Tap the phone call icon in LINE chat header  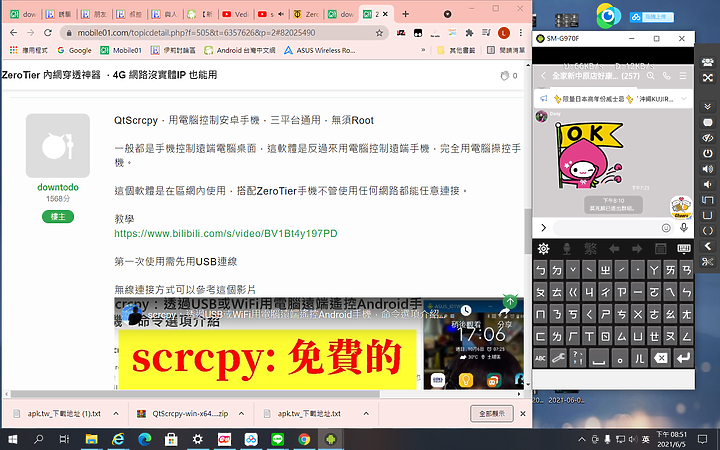tap(667, 76)
